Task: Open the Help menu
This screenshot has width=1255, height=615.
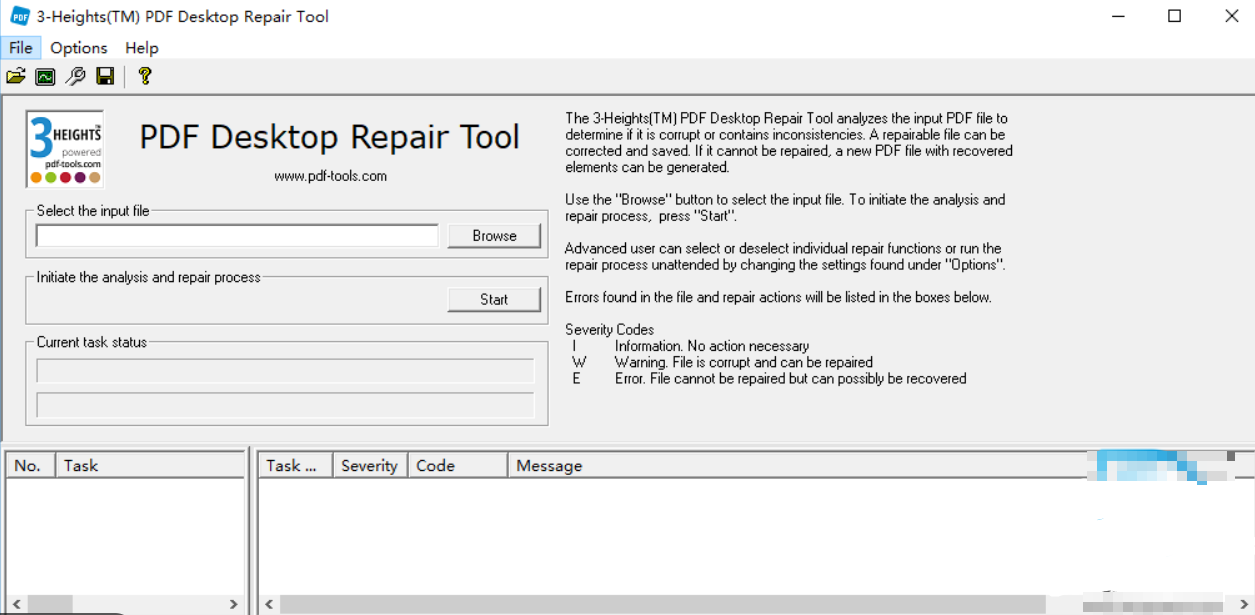Action: click(x=142, y=48)
